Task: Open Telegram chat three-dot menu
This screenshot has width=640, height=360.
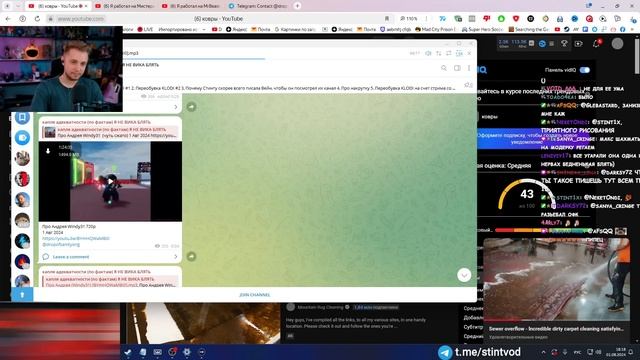Action: (469, 68)
